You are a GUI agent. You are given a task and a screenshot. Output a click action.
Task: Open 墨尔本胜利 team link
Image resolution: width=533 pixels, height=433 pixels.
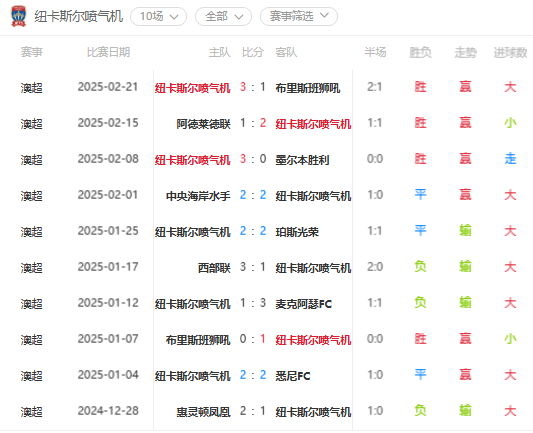click(x=302, y=160)
